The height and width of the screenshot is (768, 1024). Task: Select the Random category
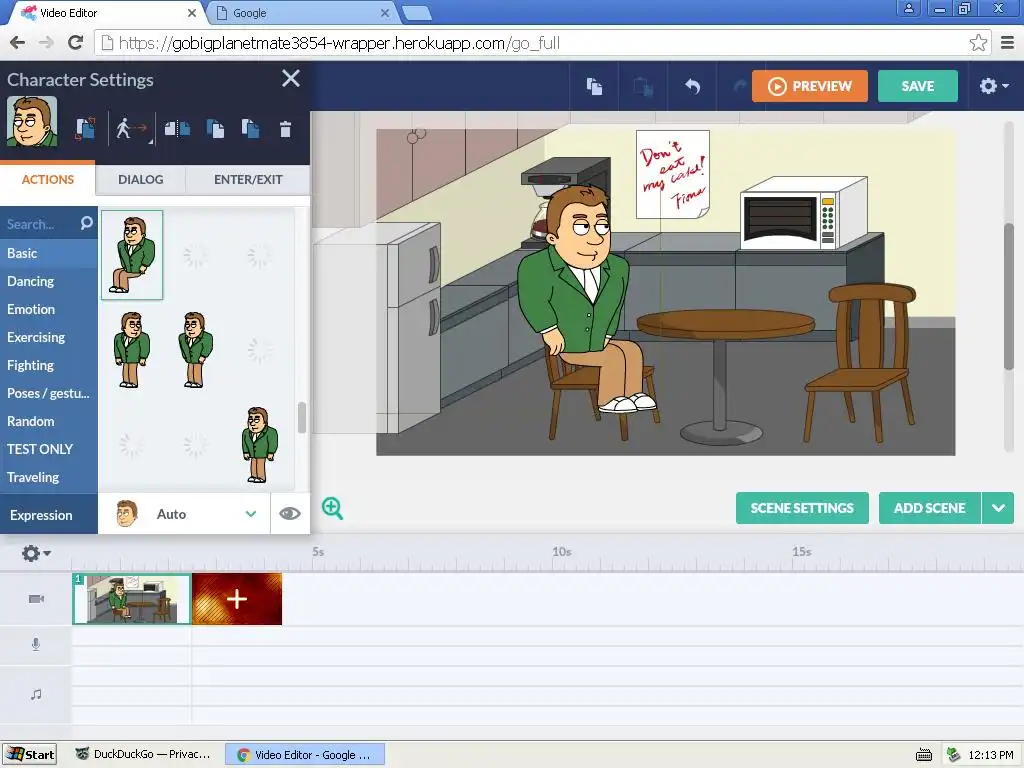pos(49,421)
